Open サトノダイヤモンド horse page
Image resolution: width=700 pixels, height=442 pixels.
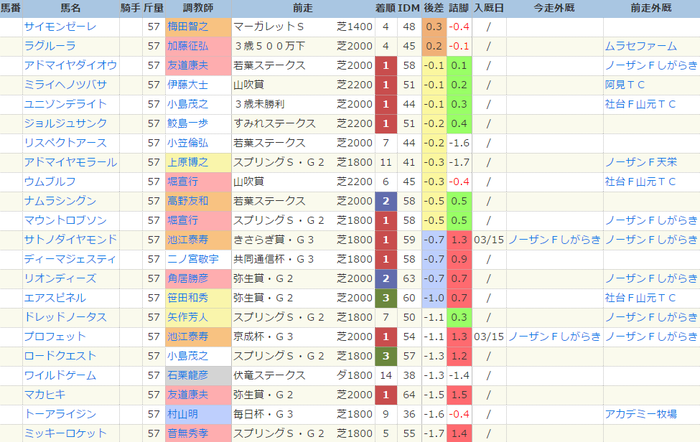71,240
